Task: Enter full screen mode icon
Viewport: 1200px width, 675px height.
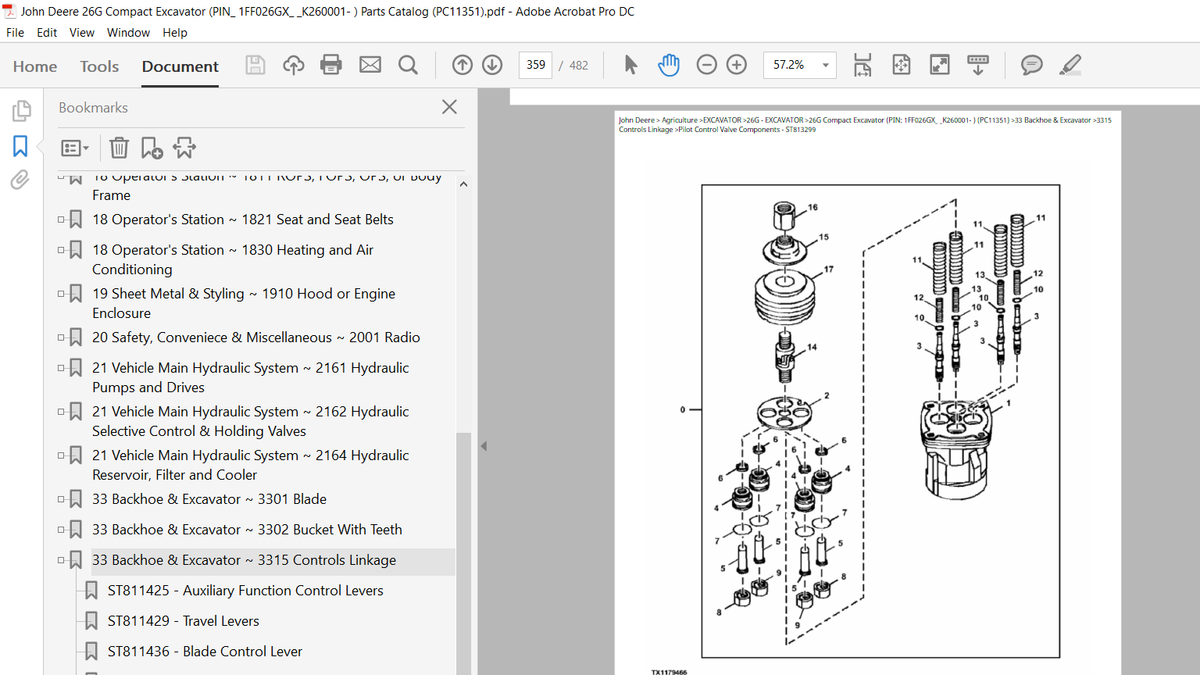Action: (939, 65)
